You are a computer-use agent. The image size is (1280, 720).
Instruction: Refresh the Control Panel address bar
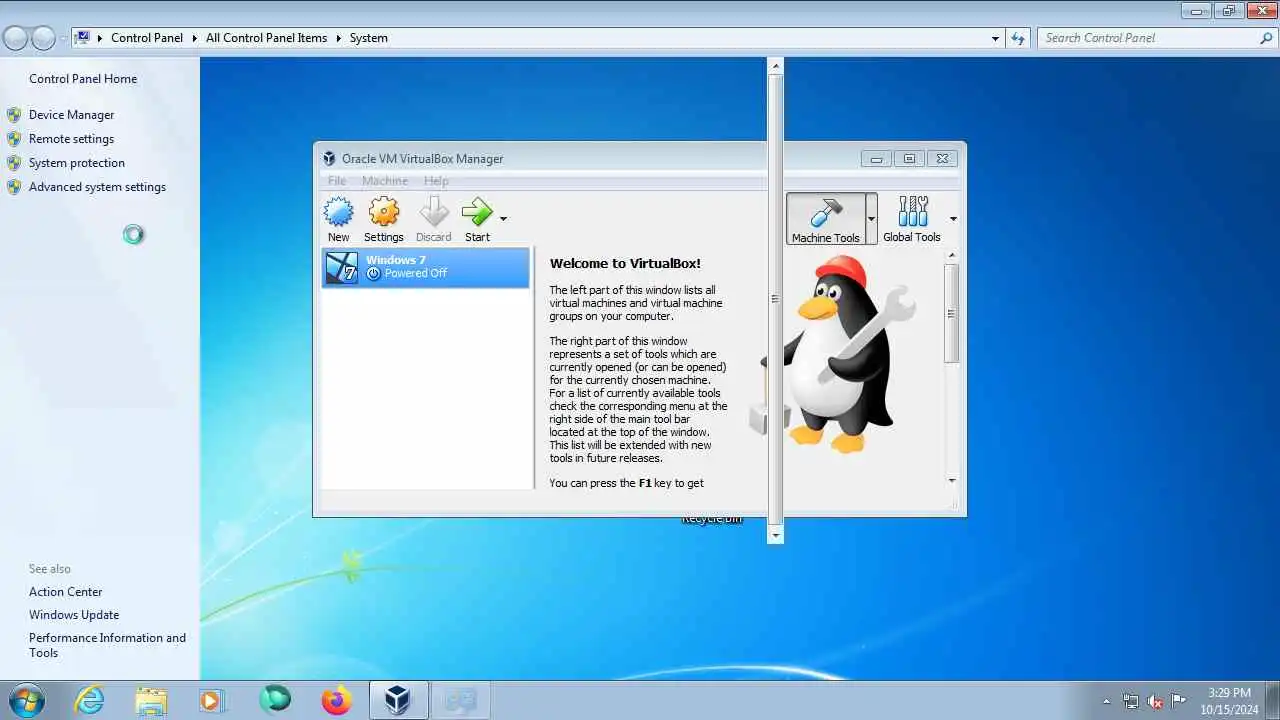pos(1018,38)
